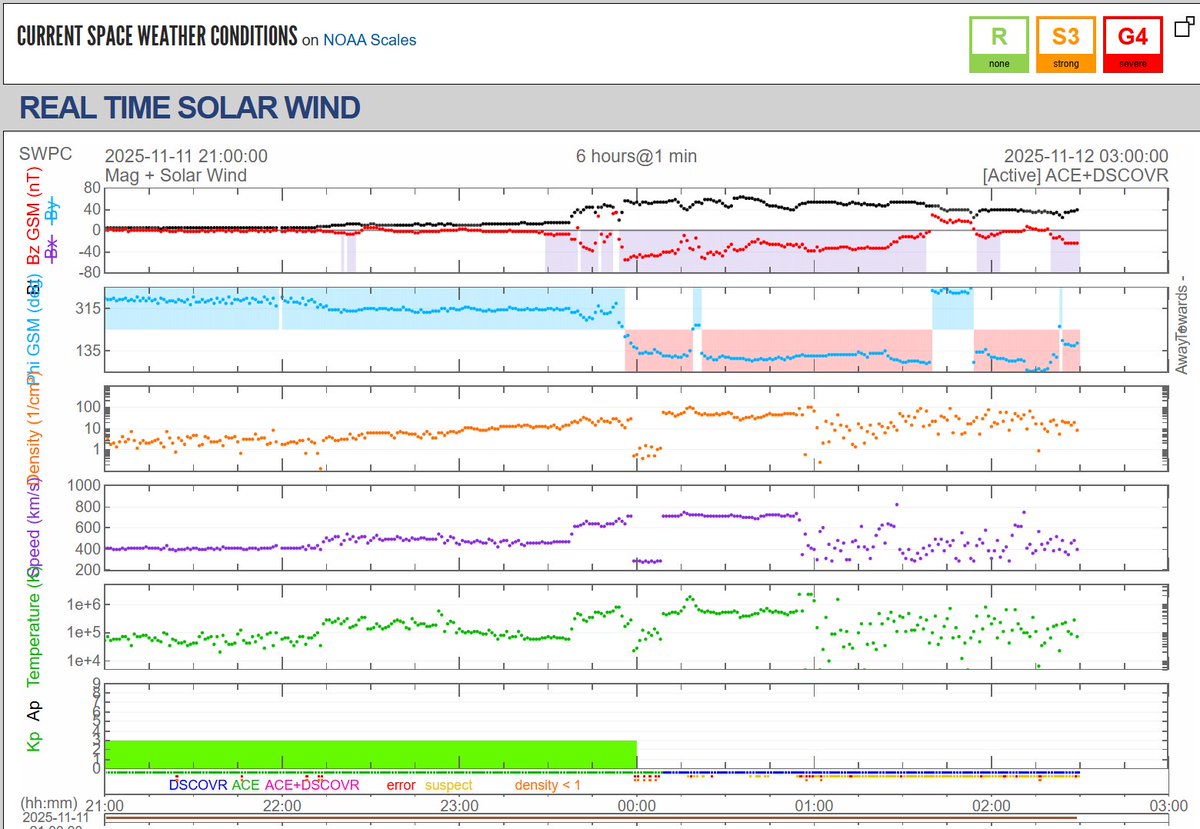This screenshot has height=829, width=1200.
Task: Open the 6 hours@1 min range selector
Action: [x=638, y=156]
